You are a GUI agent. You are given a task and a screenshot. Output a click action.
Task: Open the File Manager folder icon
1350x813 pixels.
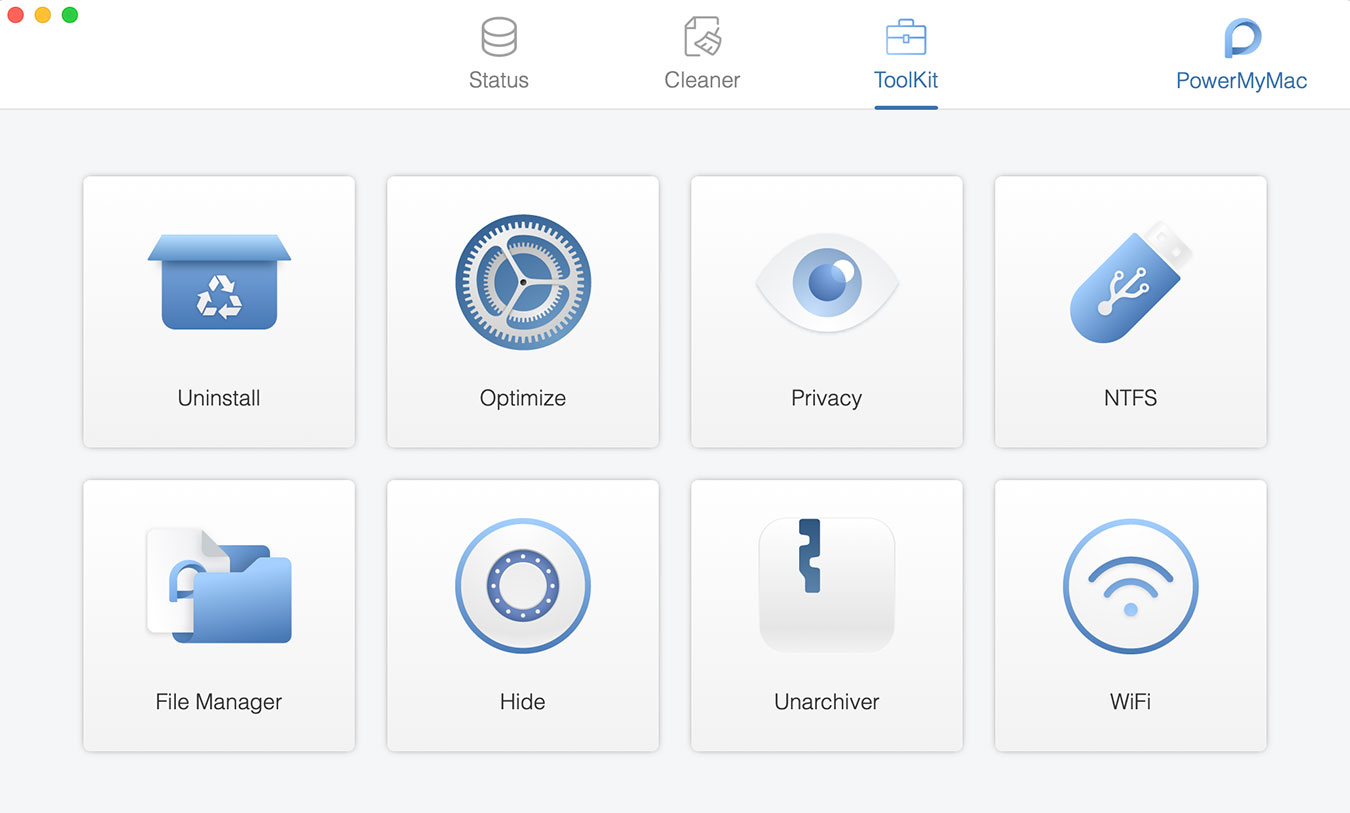218,586
